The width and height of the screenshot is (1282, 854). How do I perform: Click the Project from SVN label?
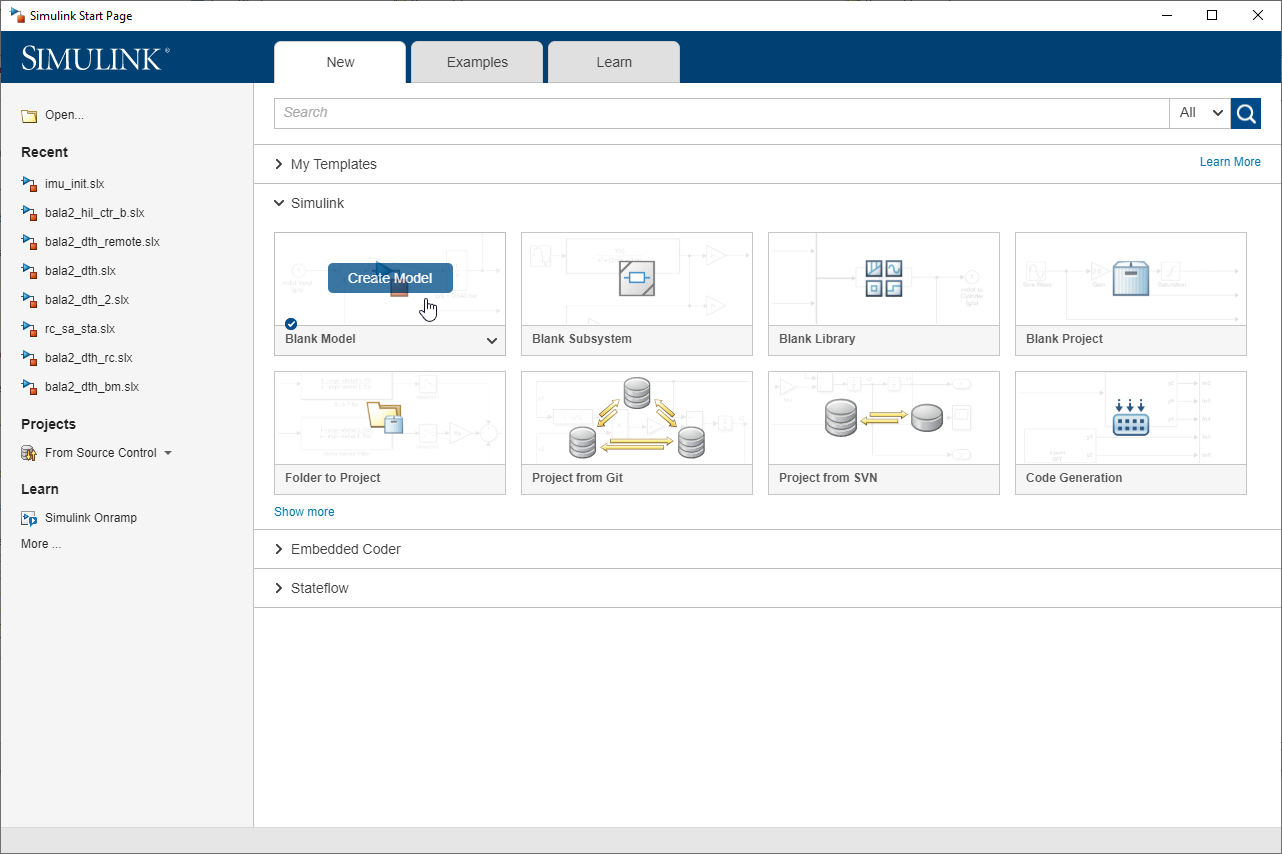828,478
